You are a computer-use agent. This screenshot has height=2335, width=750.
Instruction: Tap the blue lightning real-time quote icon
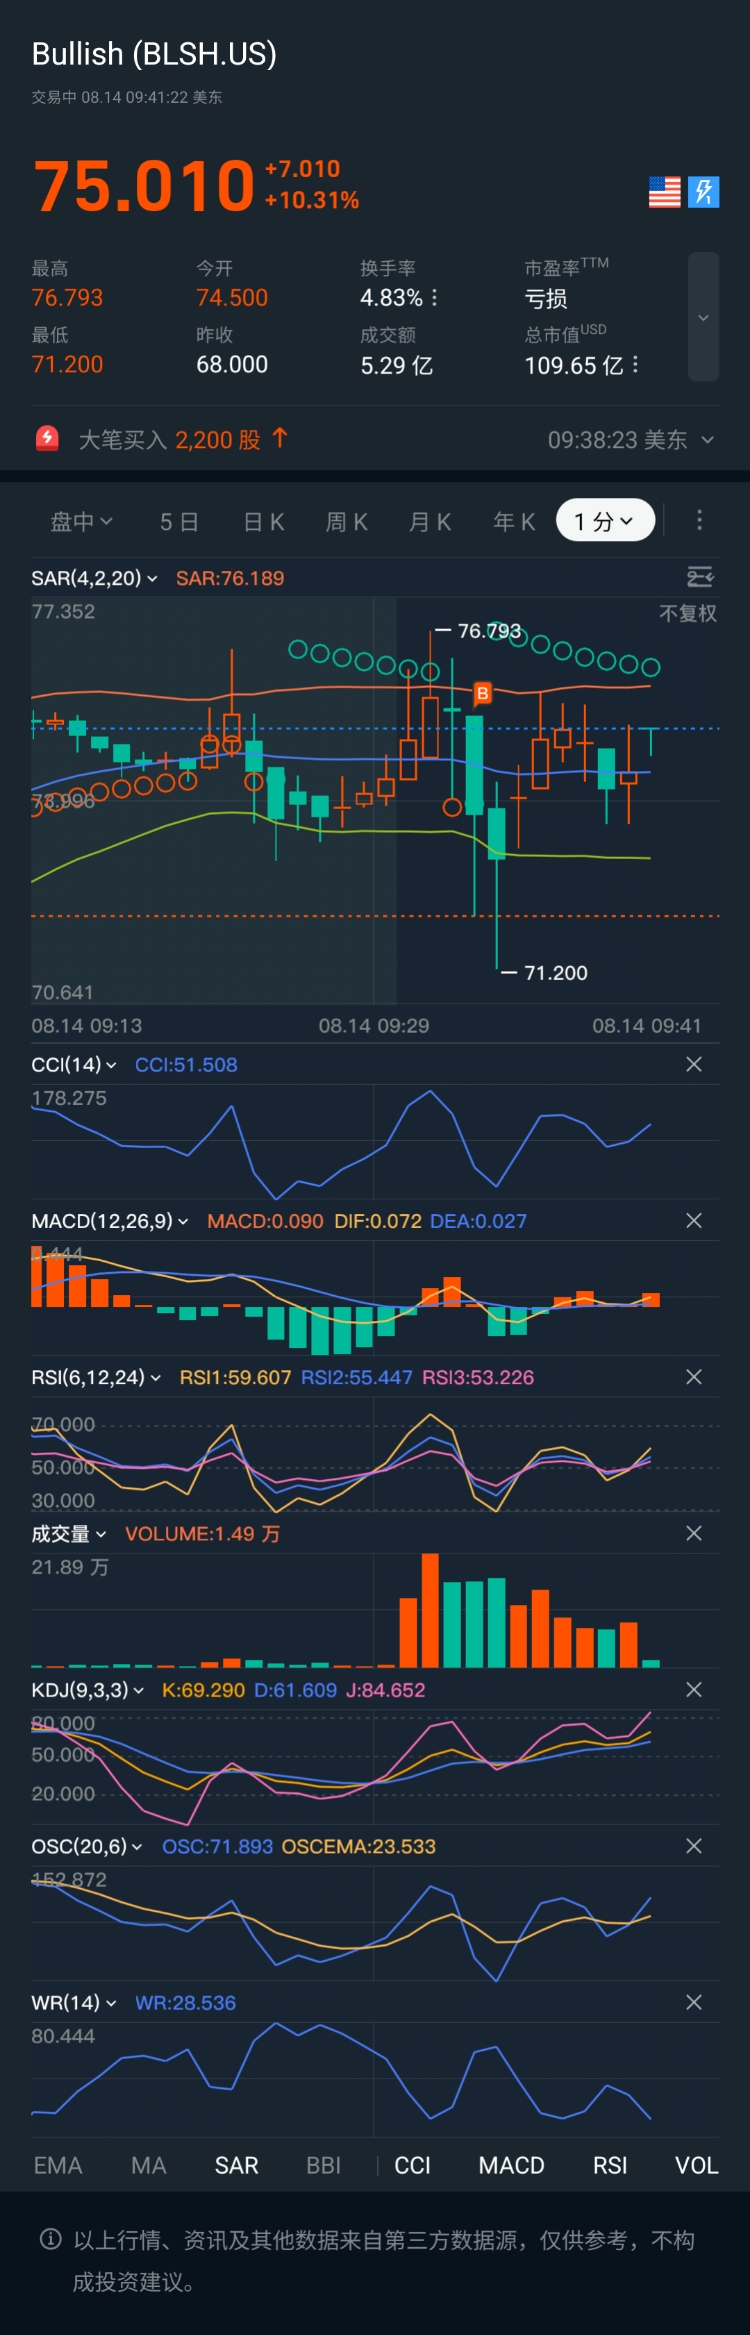pyautogui.click(x=704, y=192)
